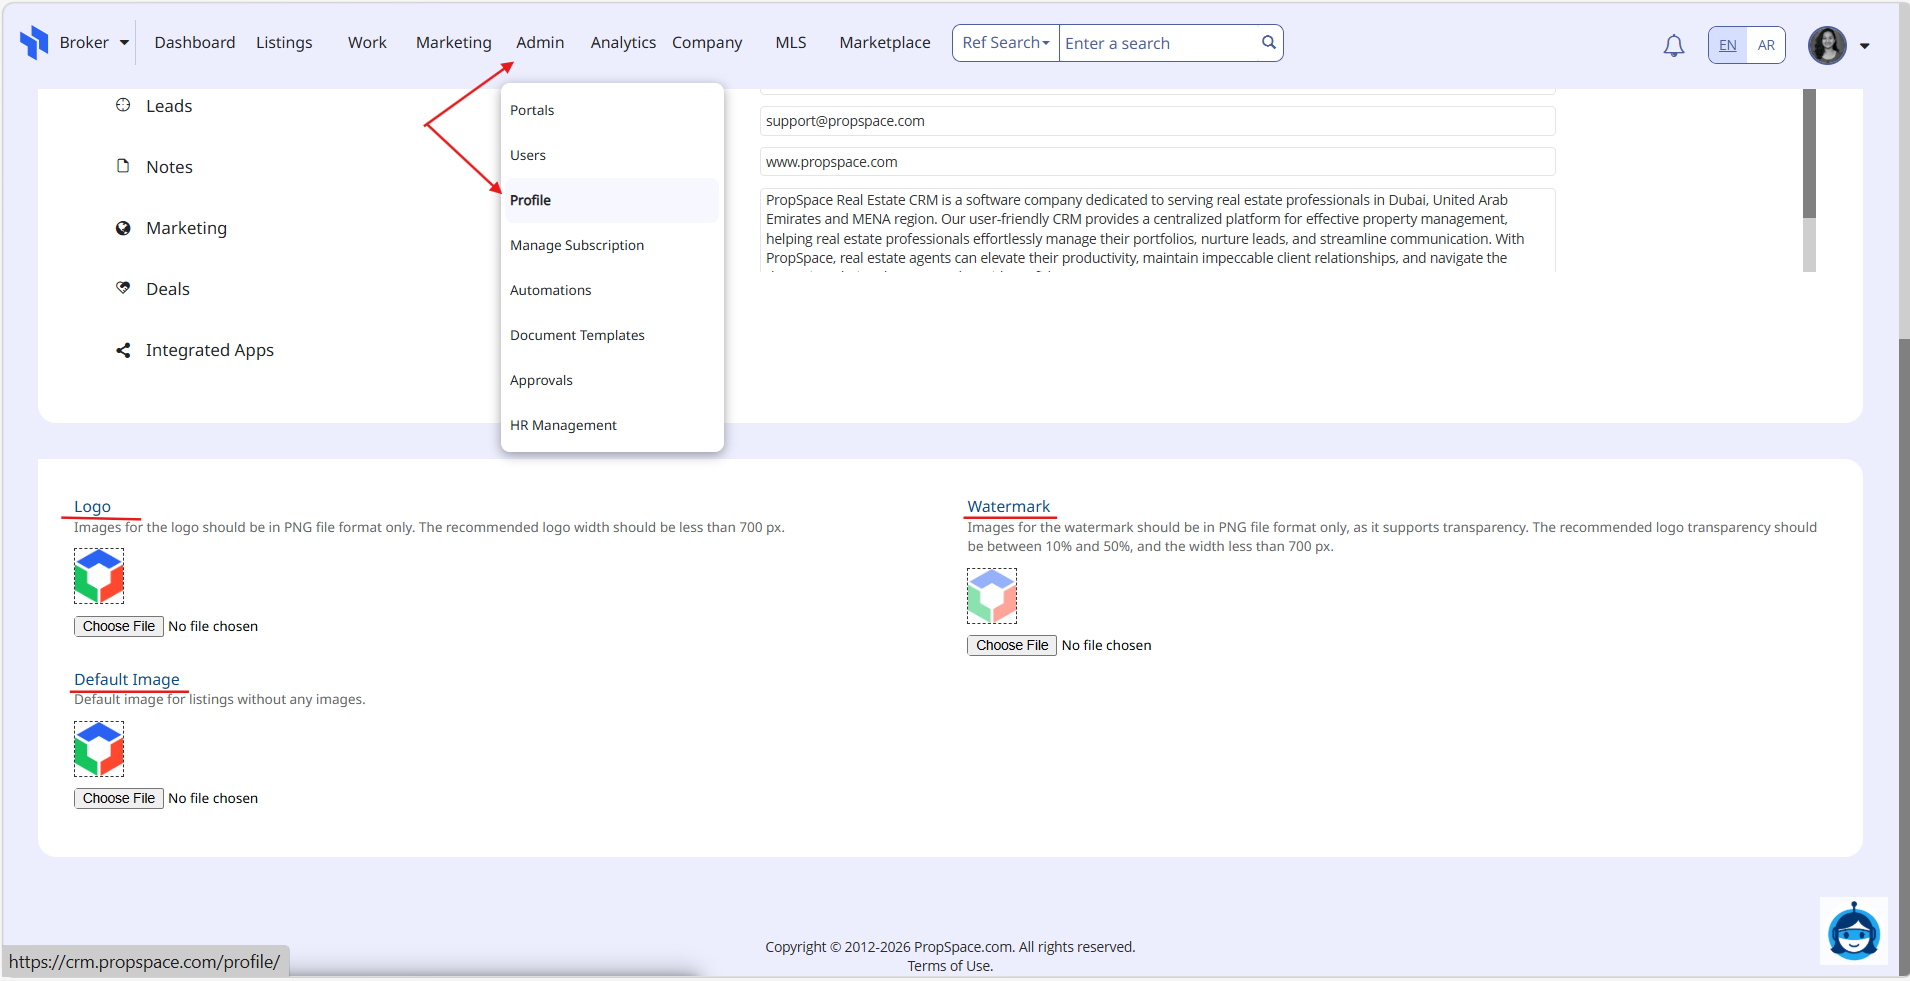Switch language to EN
Viewport: 1910px width, 981px height.
point(1727,45)
